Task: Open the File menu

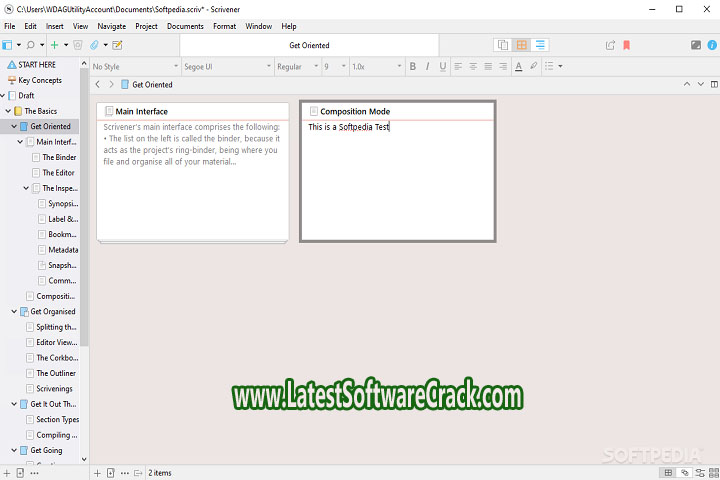Action: [x=10, y=26]
